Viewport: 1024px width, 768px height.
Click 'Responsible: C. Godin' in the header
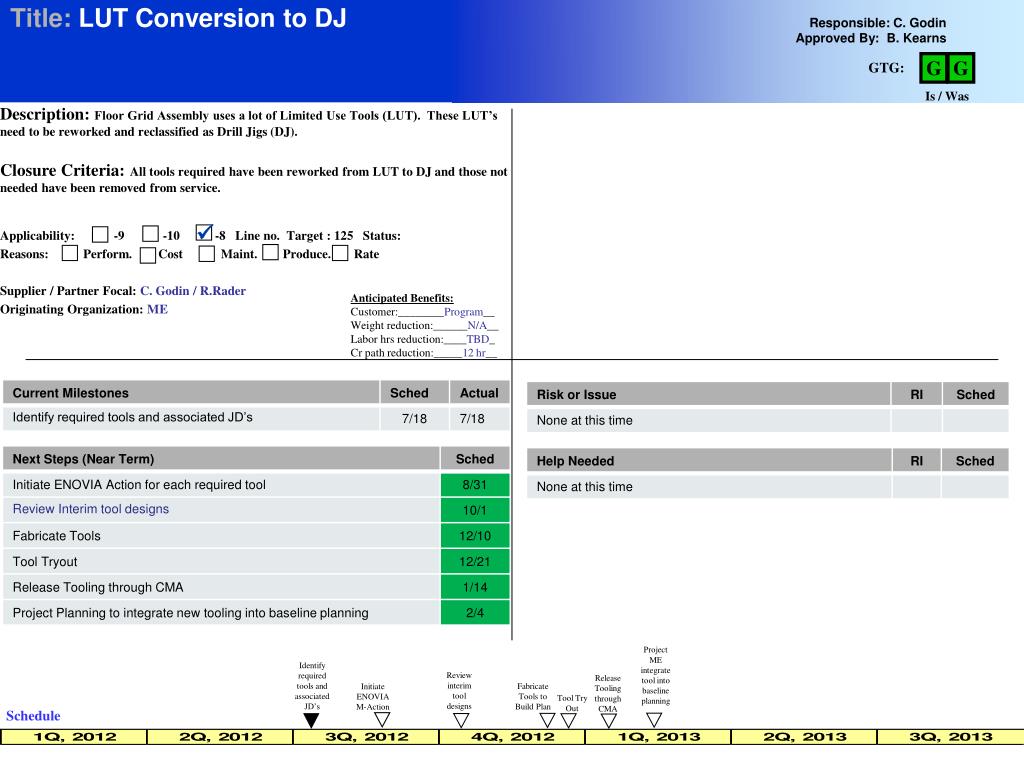coord(877,23)
